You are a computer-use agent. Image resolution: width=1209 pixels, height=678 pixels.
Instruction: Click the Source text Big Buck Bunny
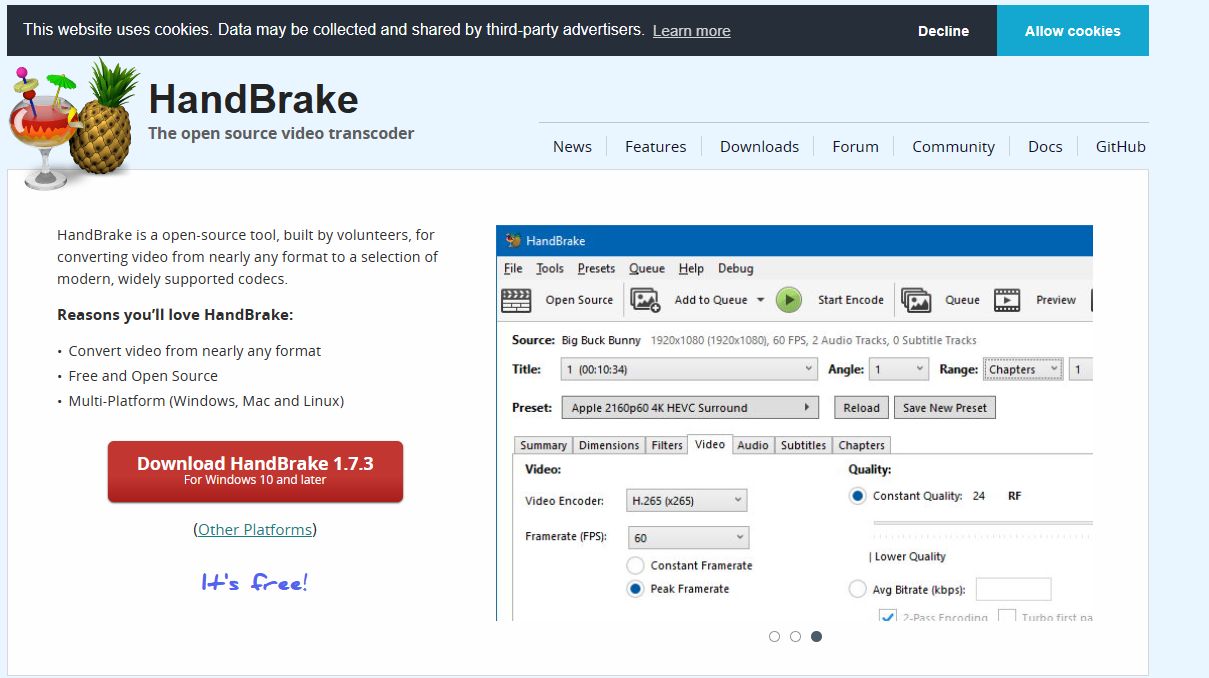601,340
